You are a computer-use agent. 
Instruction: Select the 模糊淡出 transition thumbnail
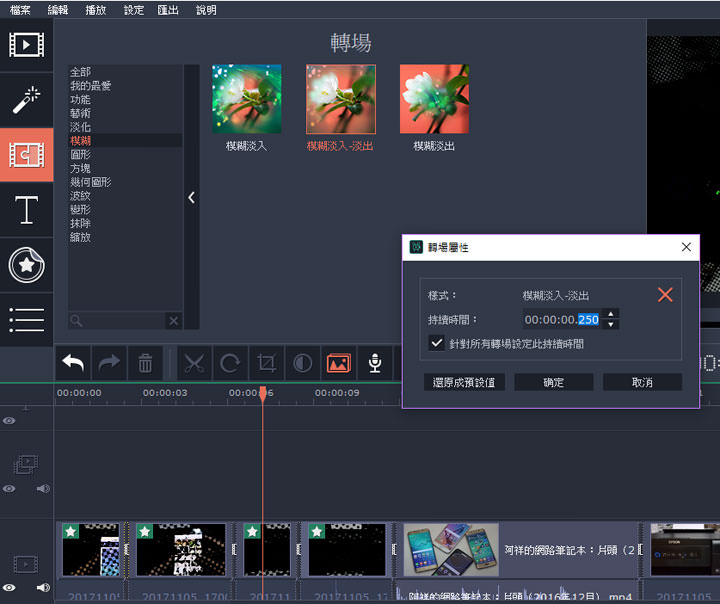(434, 99)
